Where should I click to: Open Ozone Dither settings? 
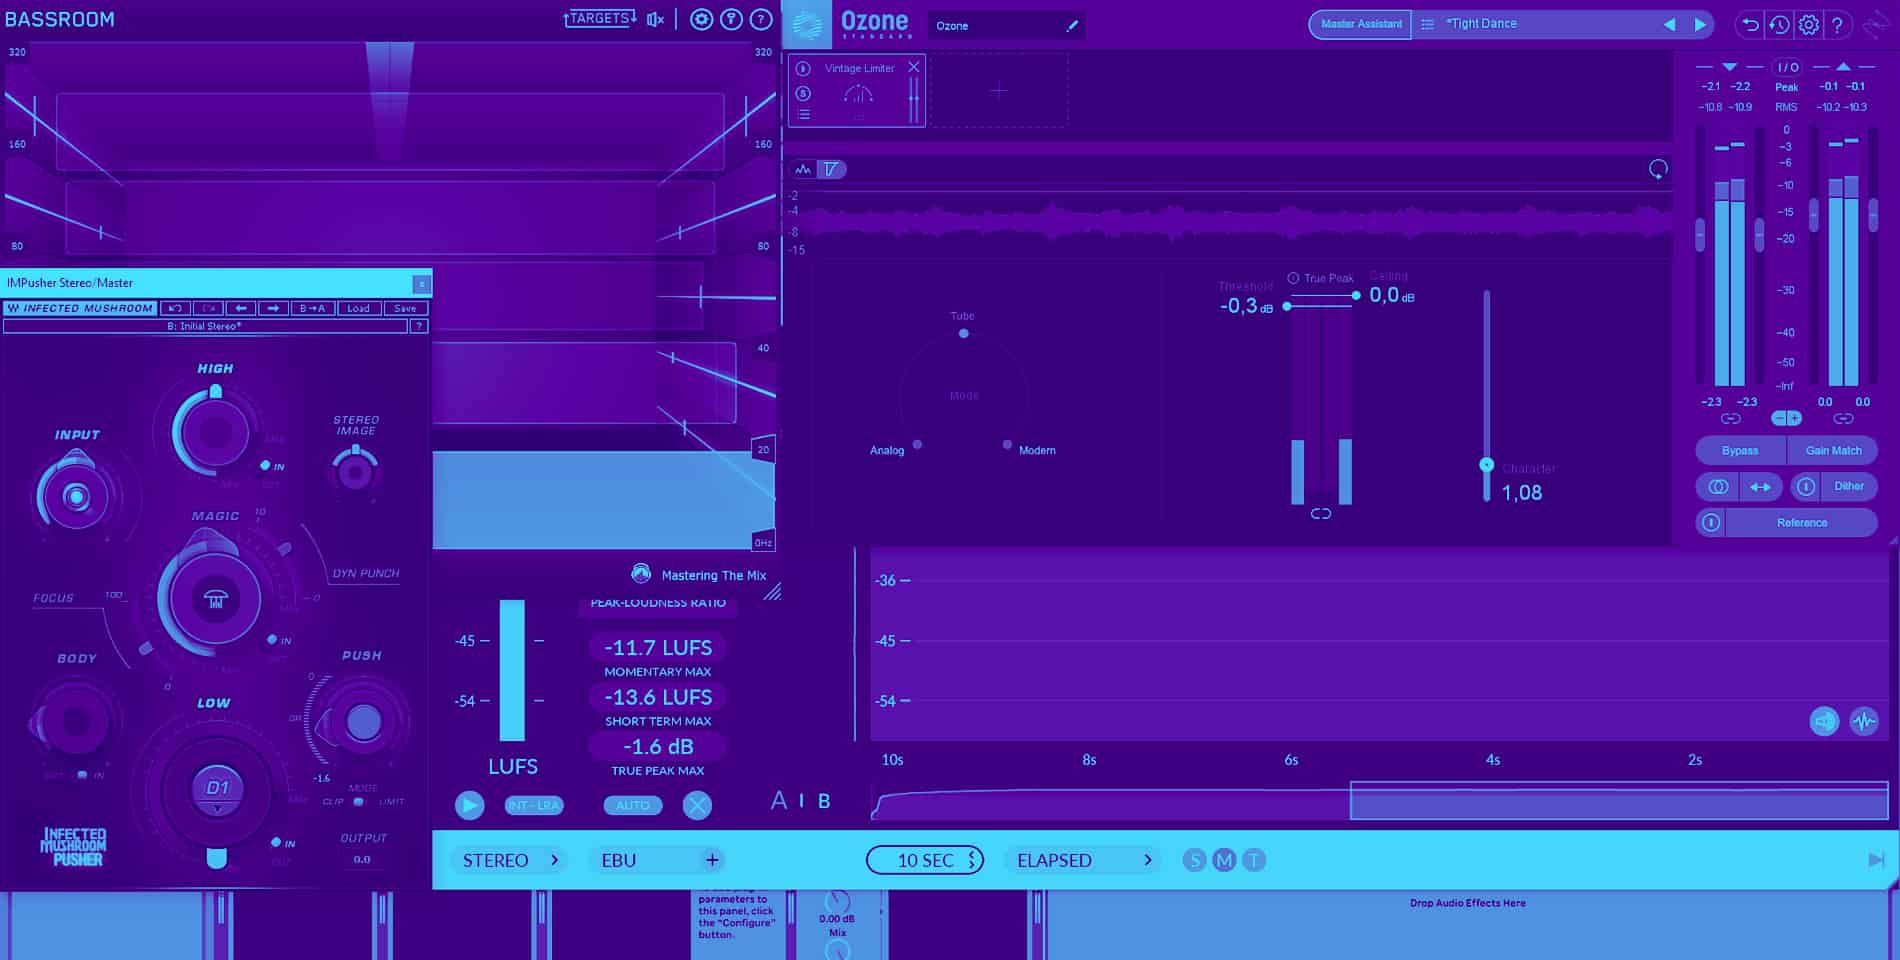point(1848,487)
